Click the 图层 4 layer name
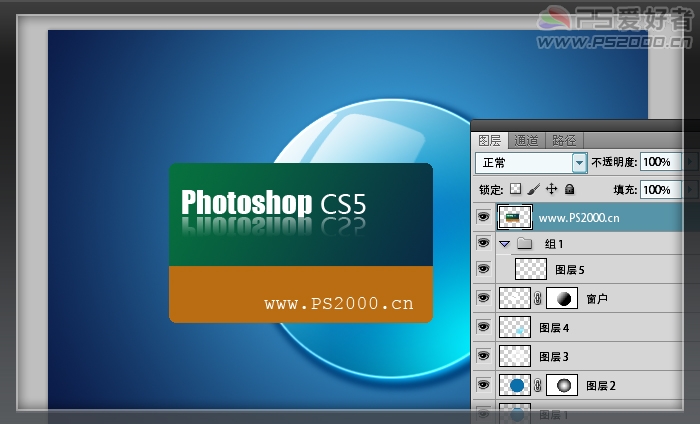 (554, 328)
